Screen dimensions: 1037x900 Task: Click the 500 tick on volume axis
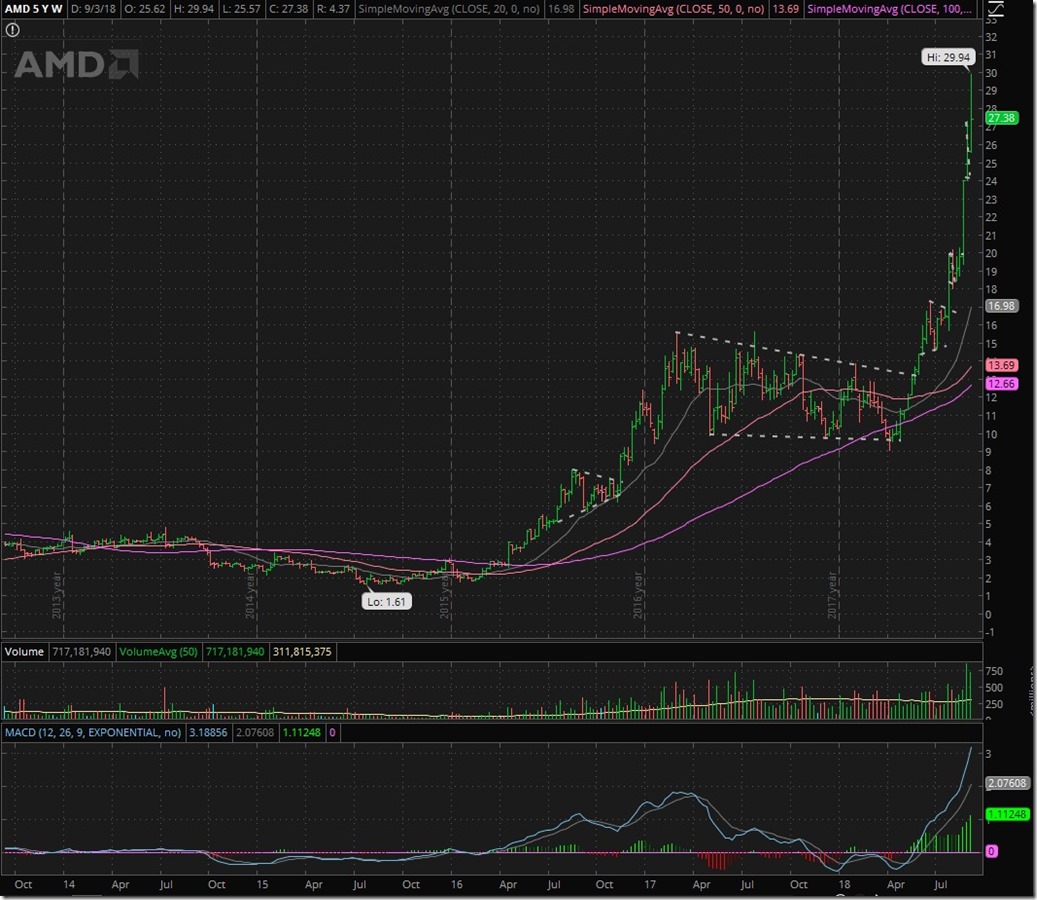994,688
